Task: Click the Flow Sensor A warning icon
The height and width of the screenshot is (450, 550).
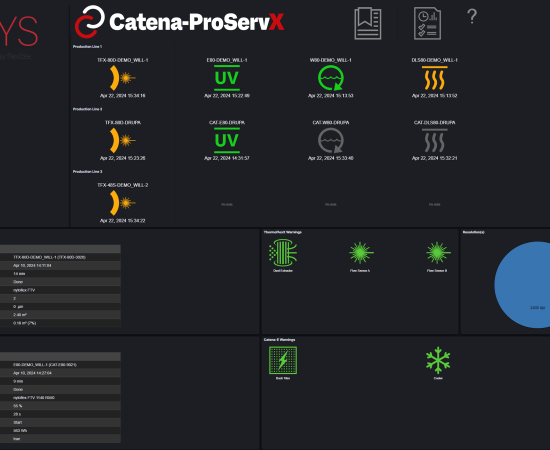Action: 361,253
